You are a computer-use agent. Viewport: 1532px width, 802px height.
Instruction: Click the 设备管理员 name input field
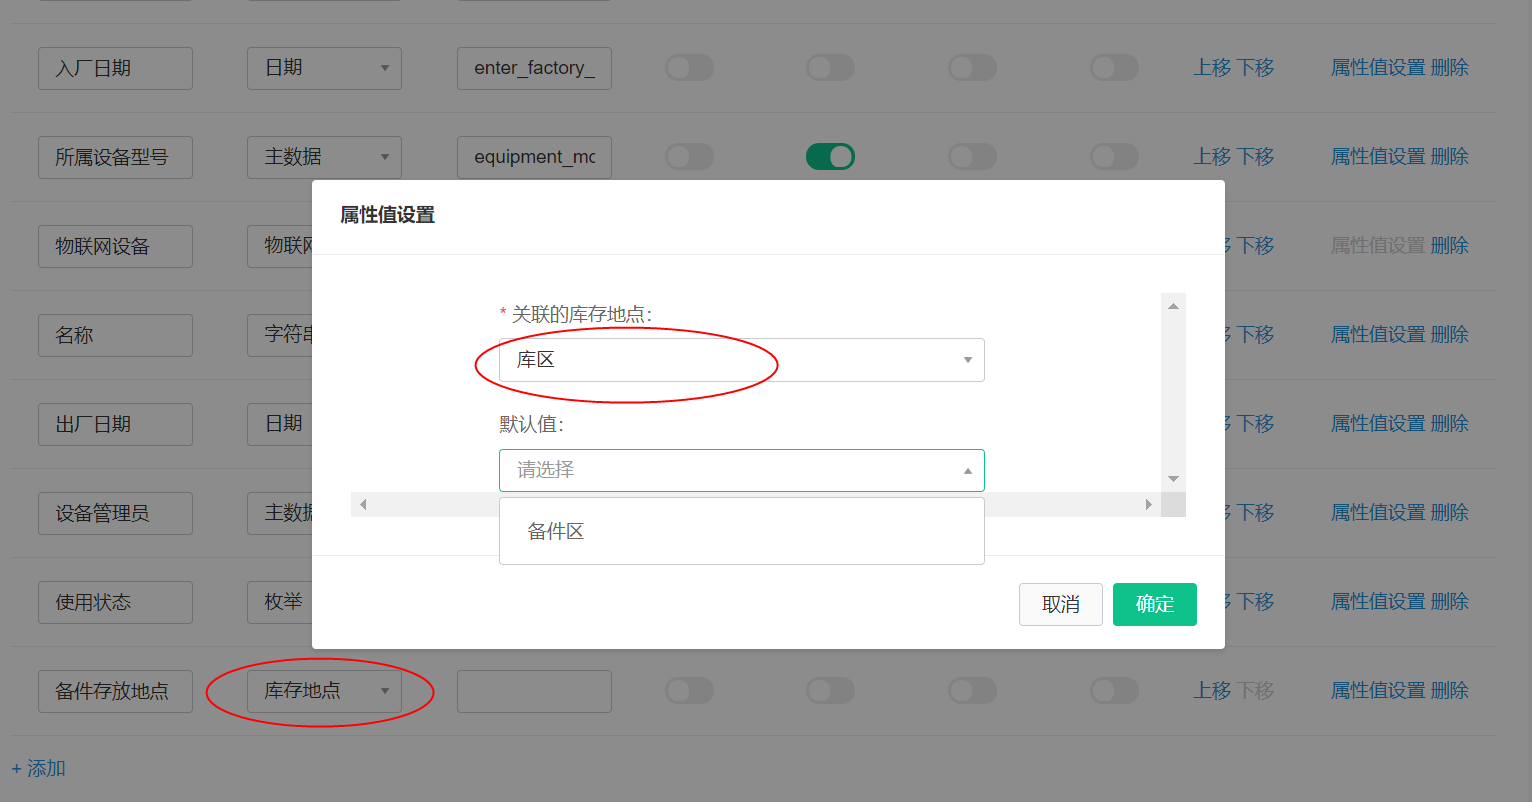point(115,513)
